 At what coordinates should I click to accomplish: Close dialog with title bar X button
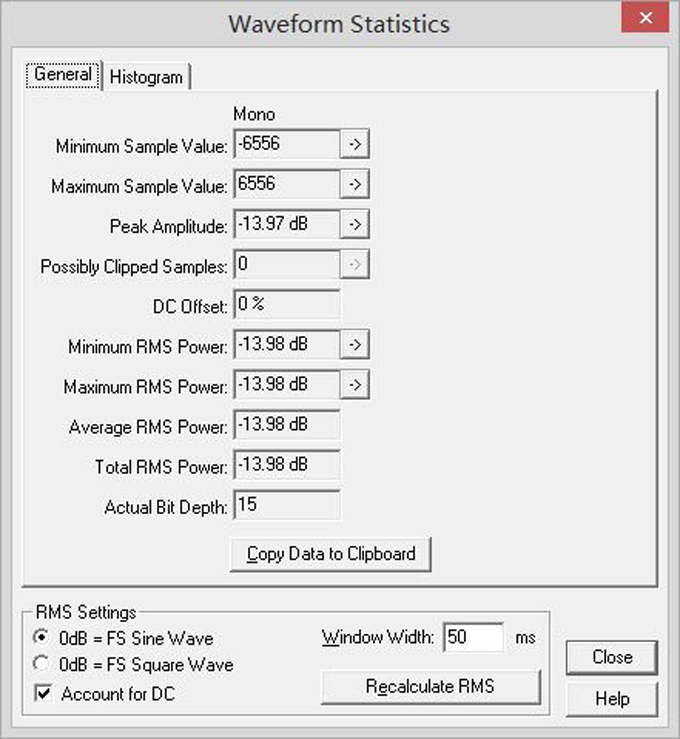point(645,22)
